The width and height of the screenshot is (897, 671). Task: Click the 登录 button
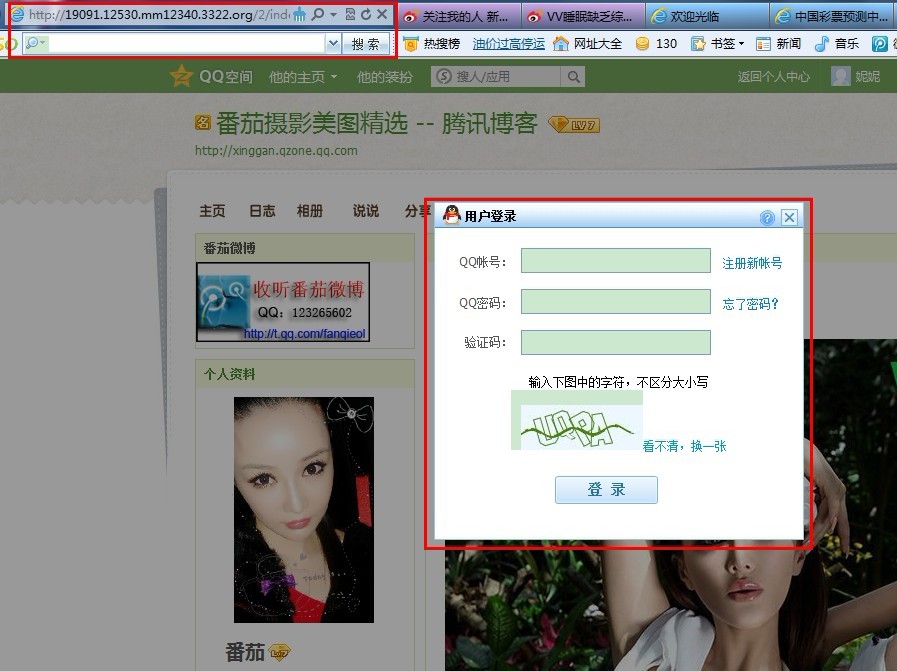[606, 490]
